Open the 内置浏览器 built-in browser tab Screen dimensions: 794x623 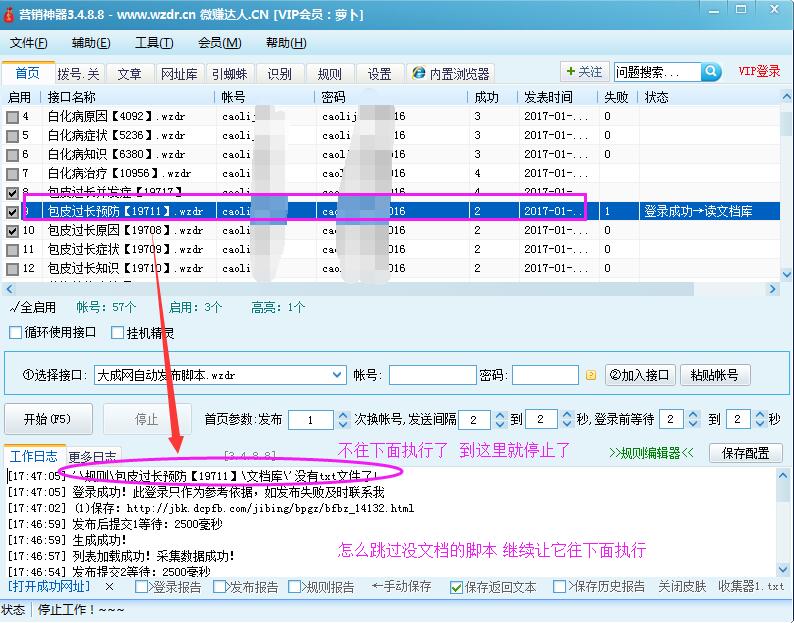pyautogui.click(x=450, y=74)
